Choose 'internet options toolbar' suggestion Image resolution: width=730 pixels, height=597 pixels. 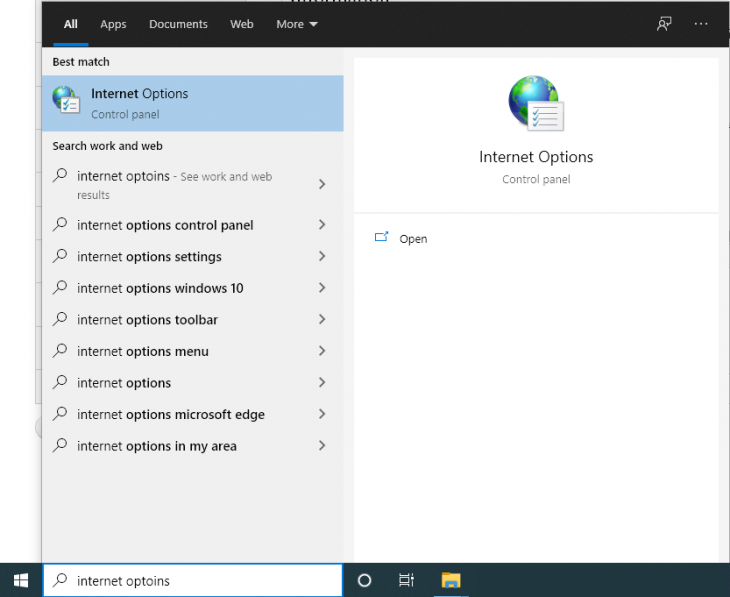(x=193, y=320)
